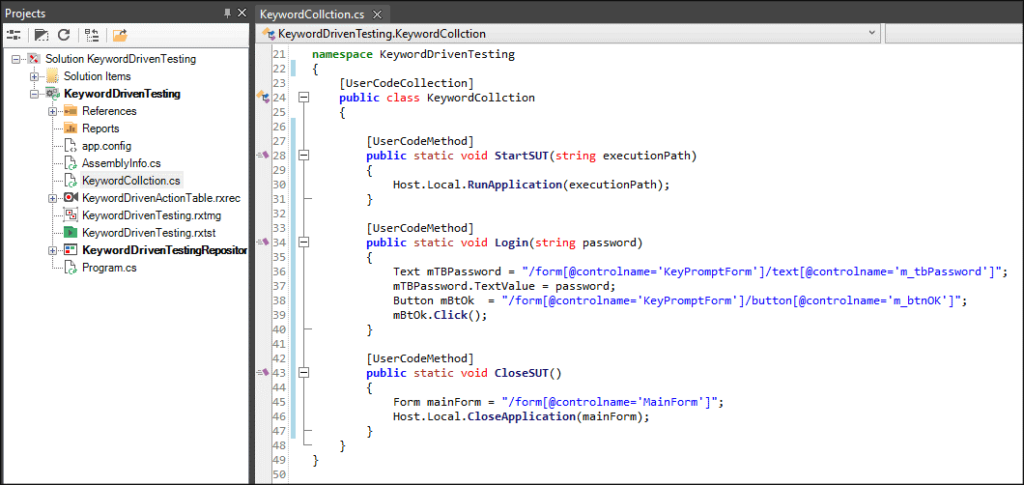
Task: Close the Projects panel
Action: pos(241,13)
